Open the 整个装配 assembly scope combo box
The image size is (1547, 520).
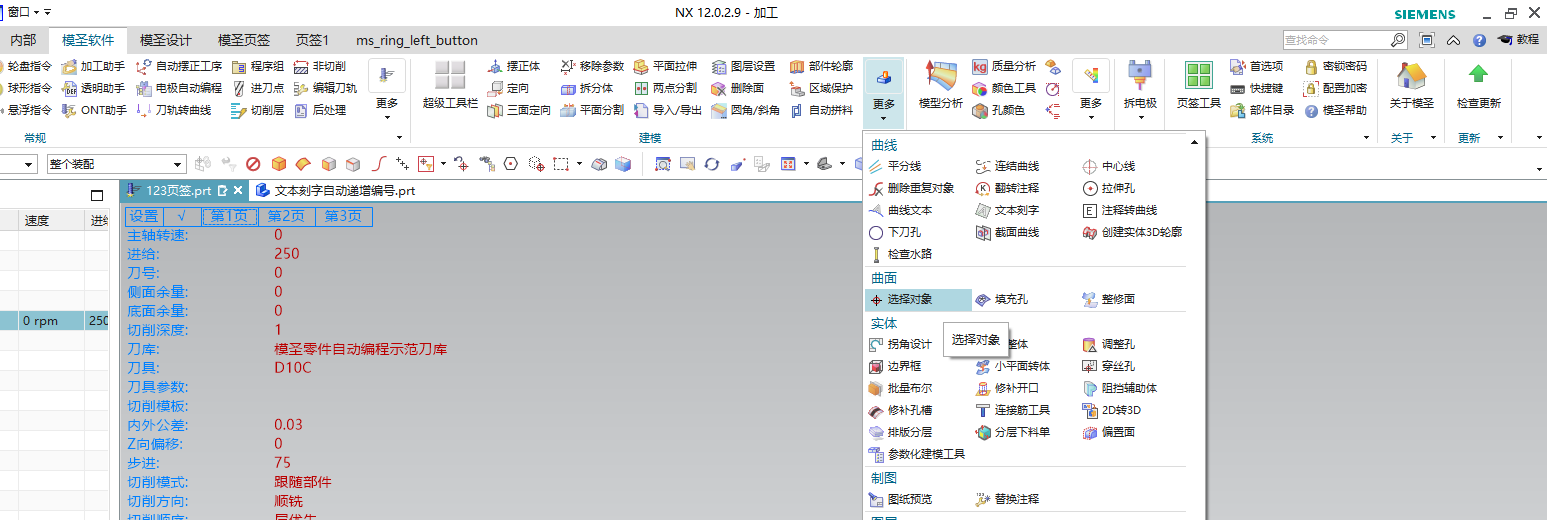coord(116,164)
